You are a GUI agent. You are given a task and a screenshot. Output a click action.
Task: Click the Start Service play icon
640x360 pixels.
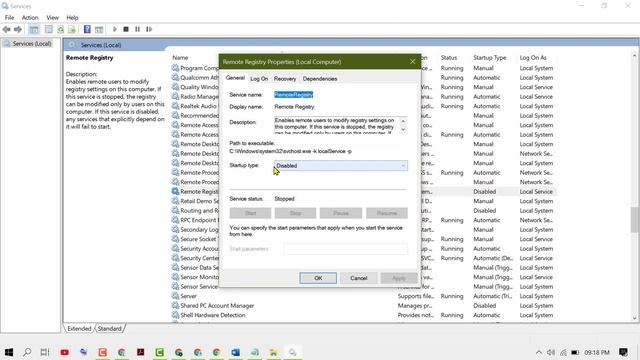[115, 29]
